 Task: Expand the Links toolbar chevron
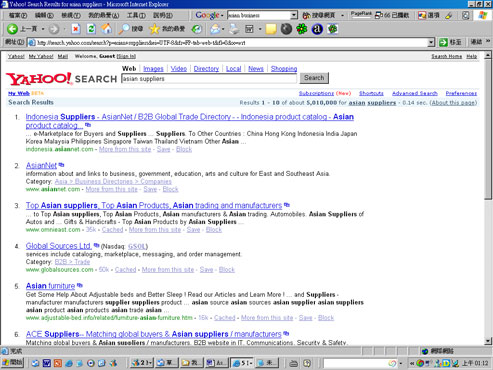click(x=488, y=41)
